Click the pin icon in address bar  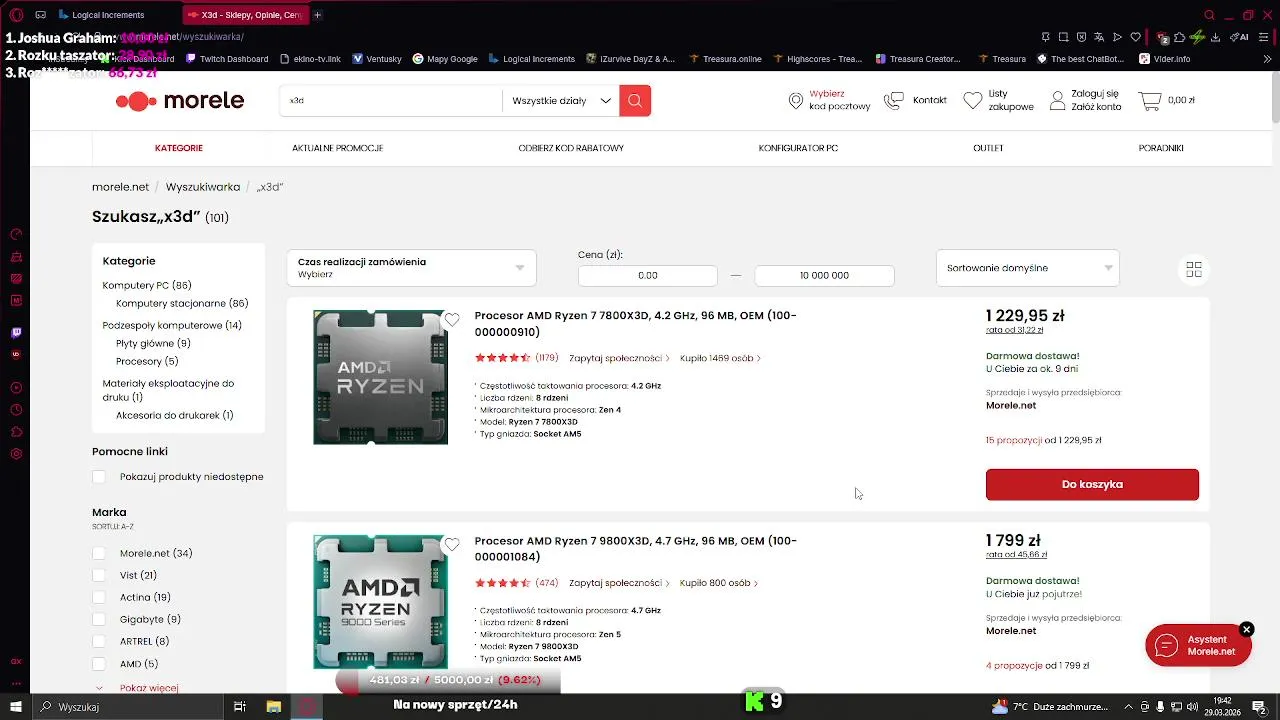(1045, 37)
